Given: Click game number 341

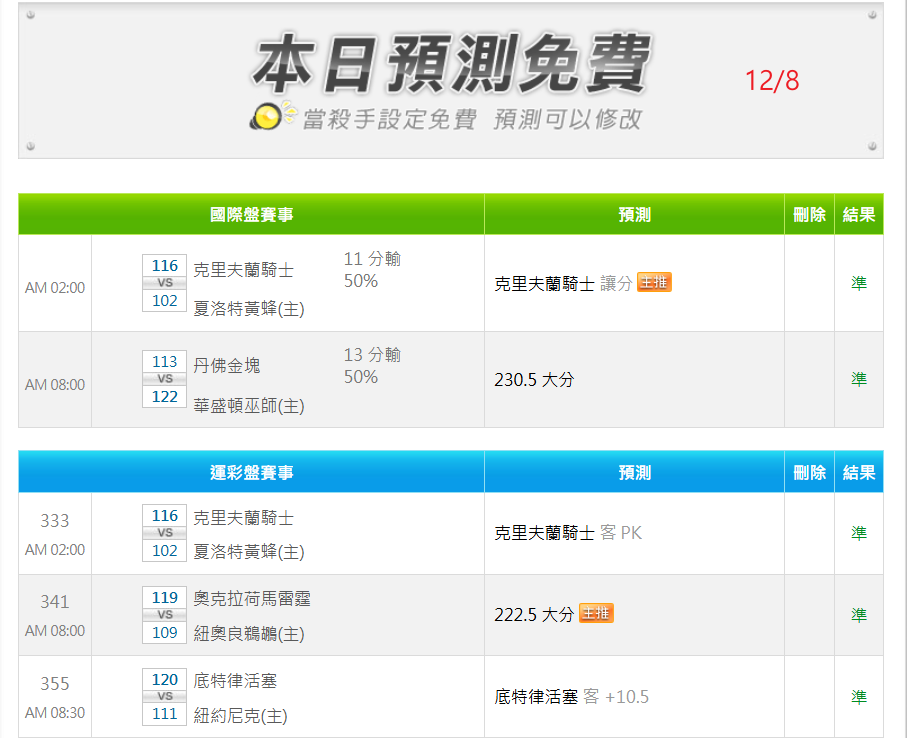Looking at the screenshot, I should pos(55,601).
